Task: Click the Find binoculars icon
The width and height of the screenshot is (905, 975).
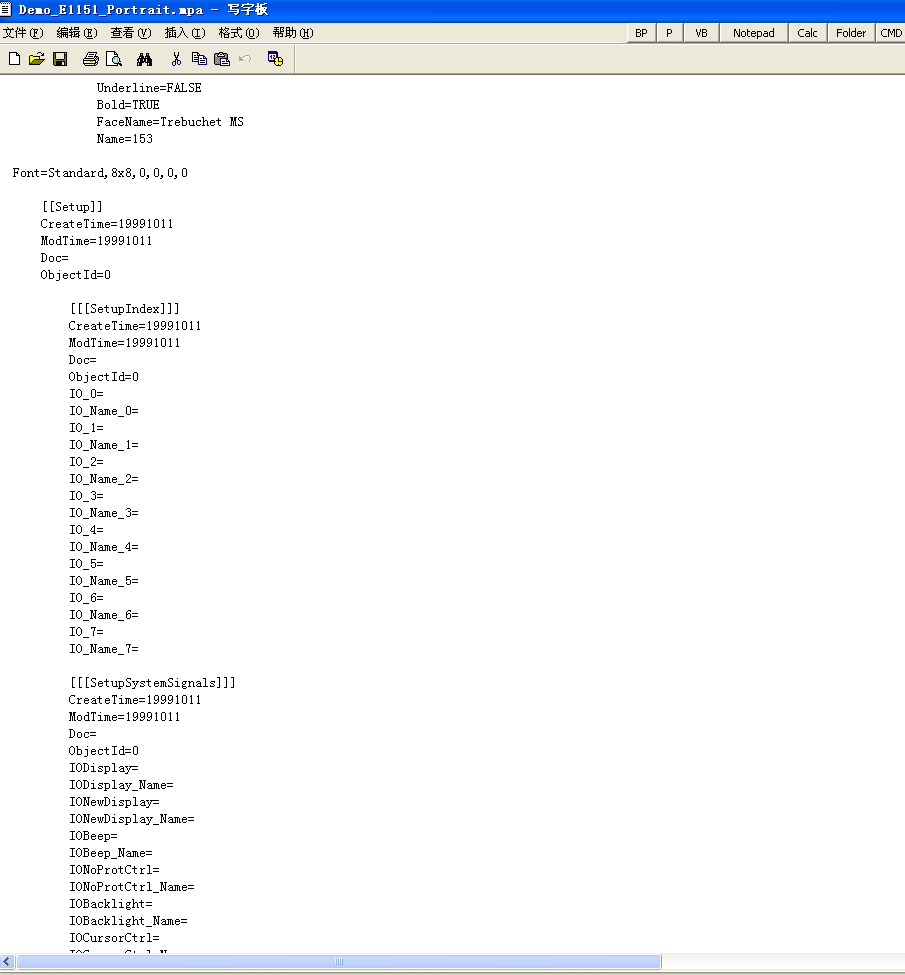Action: pyautogui.click(x=144, y=59)
